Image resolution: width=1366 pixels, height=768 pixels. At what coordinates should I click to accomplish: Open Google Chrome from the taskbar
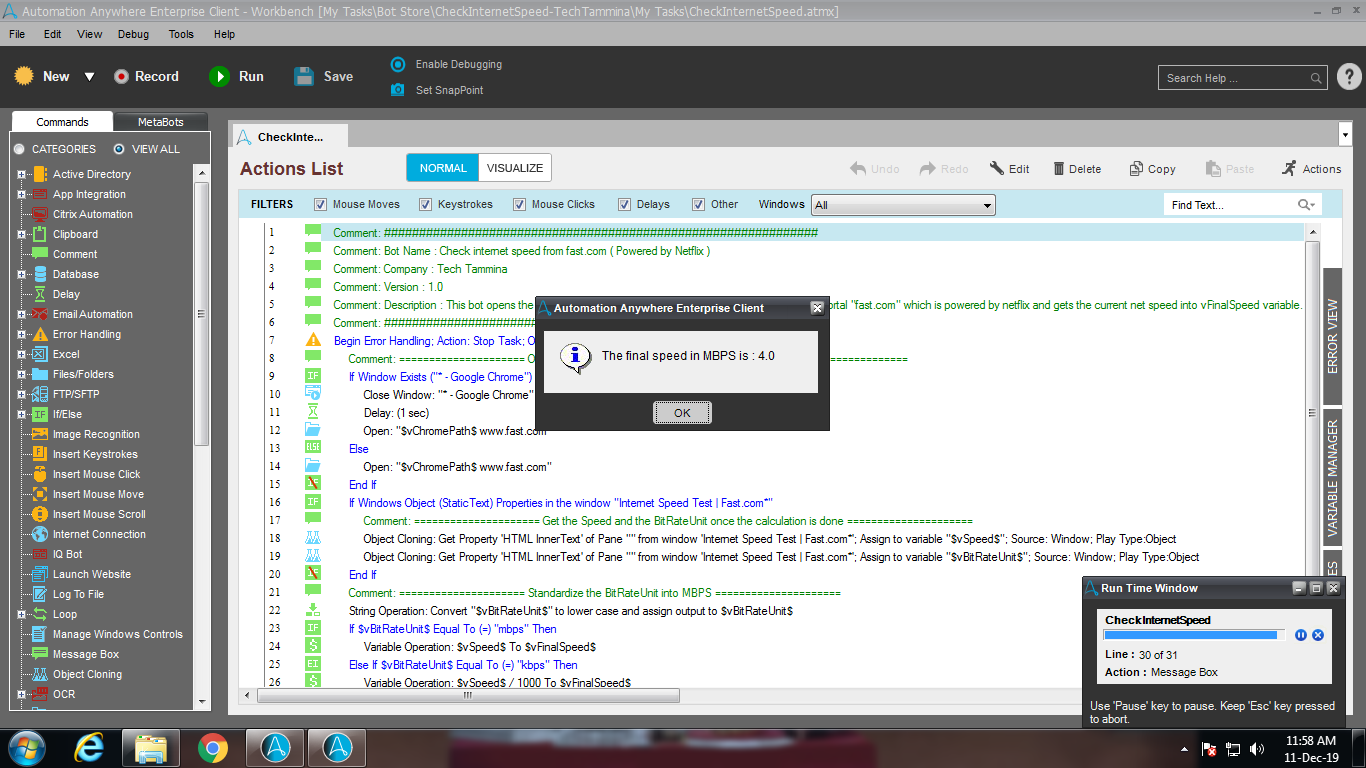tap(212, 747)
